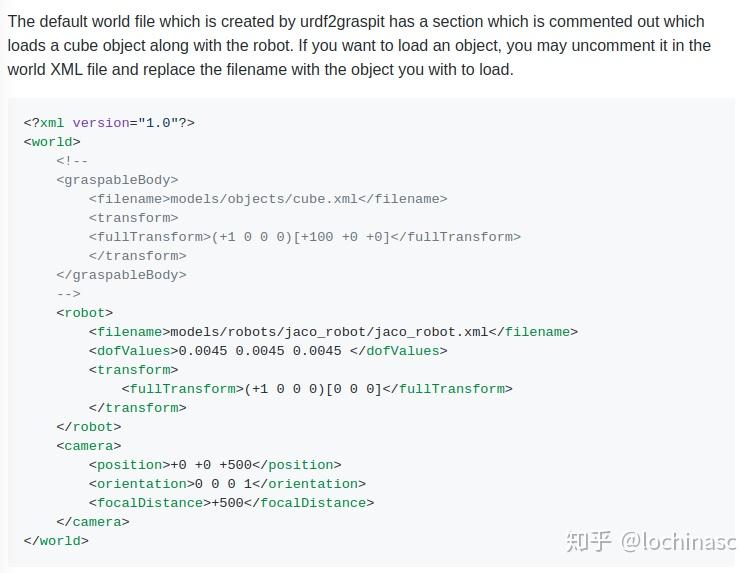755x573 pixels.
Task: Click the cube.xml filename line
Action: (x=267, y=199)
